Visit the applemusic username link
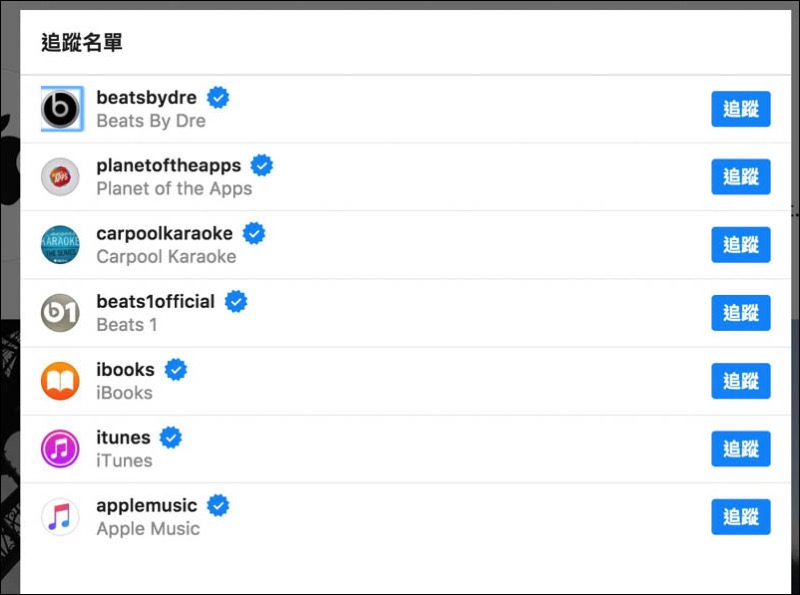The width and height of the screenshot is (800, 595). (147, 505)
